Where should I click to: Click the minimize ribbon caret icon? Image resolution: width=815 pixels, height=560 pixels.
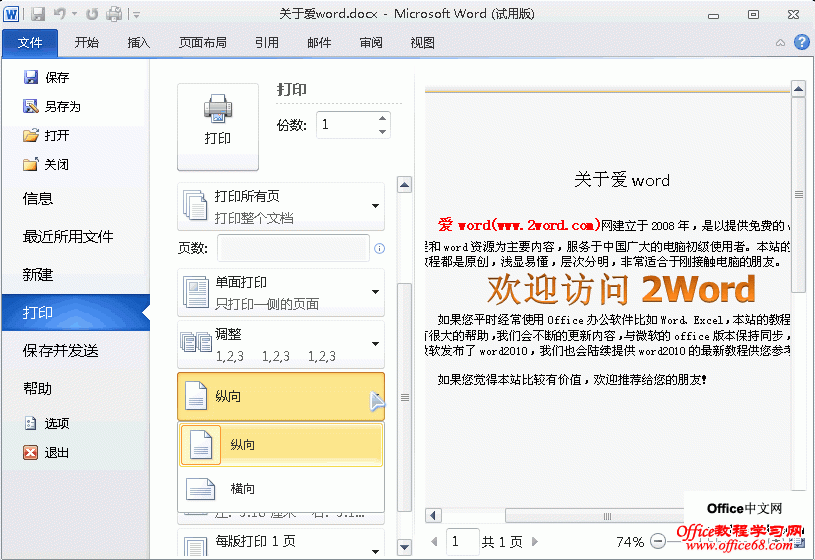pyautogui.click(x=780, y=43)
